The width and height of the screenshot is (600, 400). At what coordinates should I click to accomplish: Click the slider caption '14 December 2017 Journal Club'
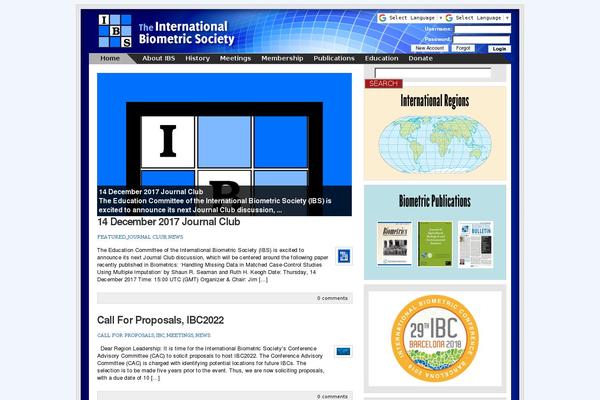pyautogui.click(x=151, y=192)
